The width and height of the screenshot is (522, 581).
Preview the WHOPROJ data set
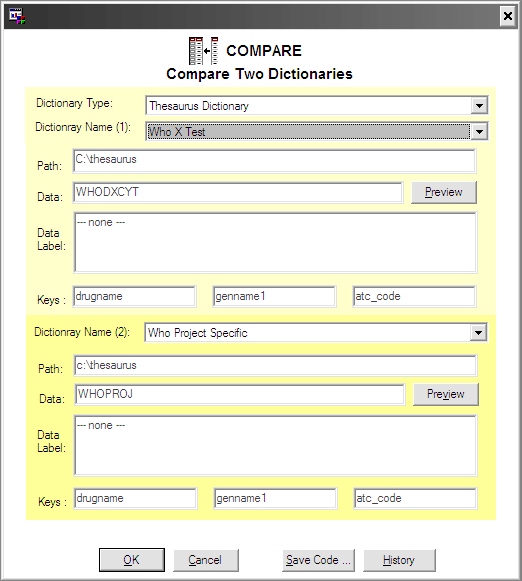pos(446,394)
